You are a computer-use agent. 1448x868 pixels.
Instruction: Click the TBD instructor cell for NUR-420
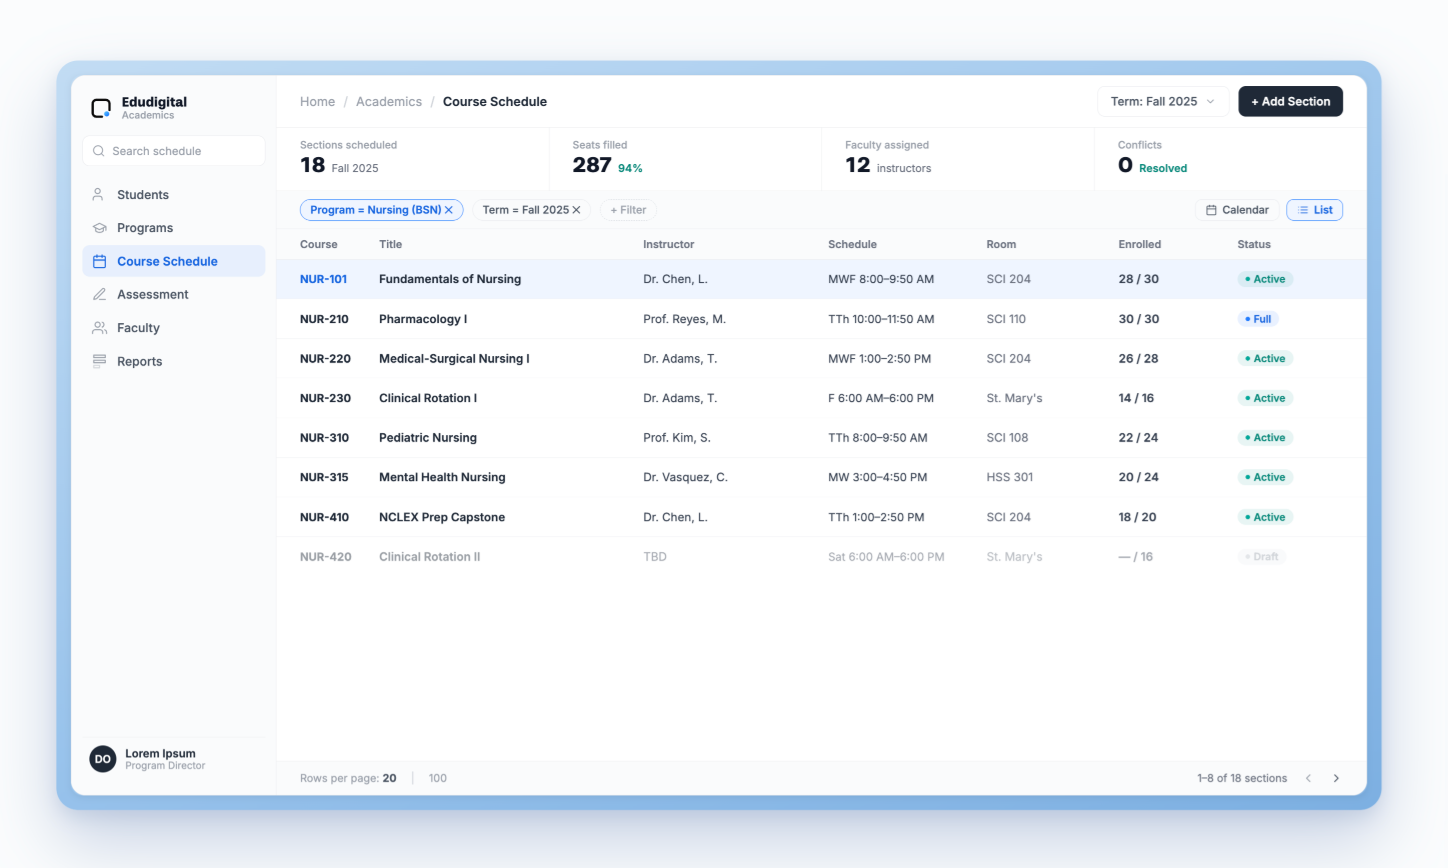coord(655,557)
